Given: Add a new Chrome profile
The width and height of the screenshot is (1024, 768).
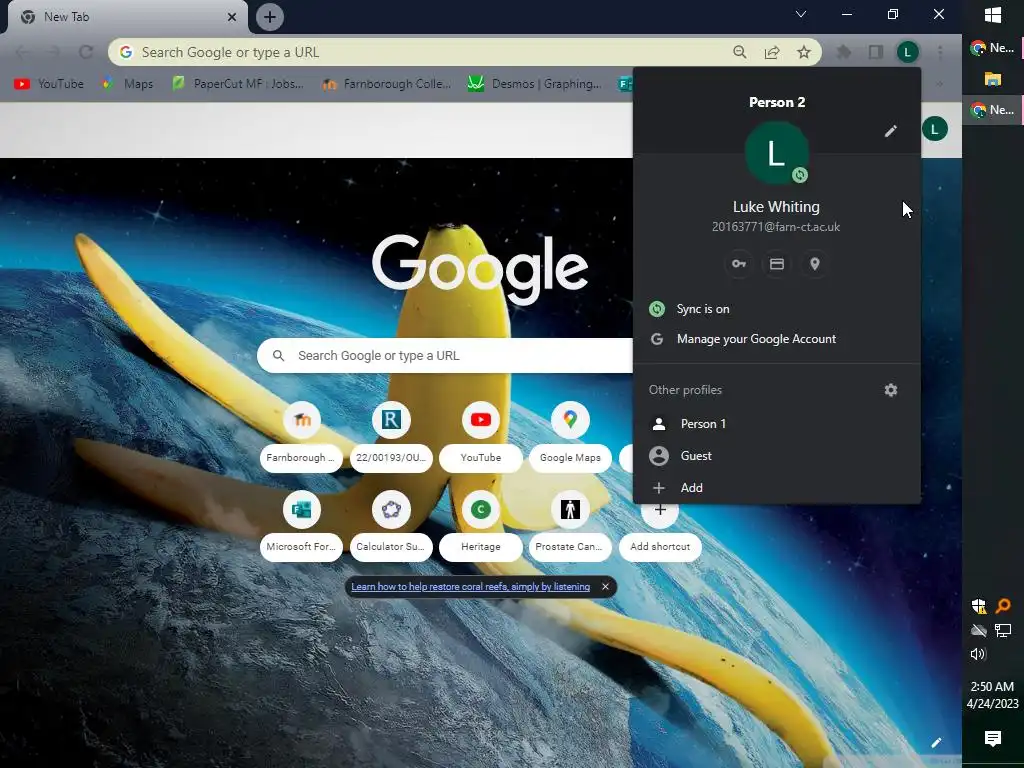Looking at the screenshot, I should coord(776,488).
